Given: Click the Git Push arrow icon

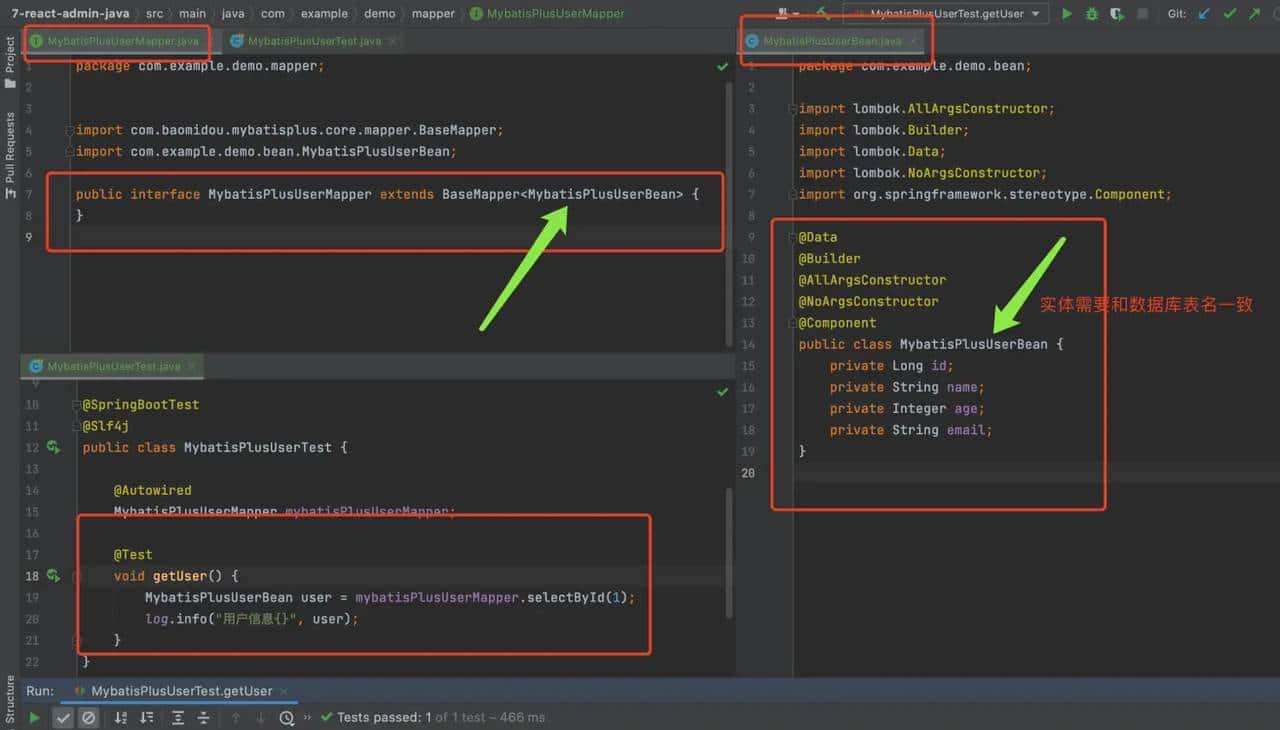Looking at the screenshot, I should 1255,15.
